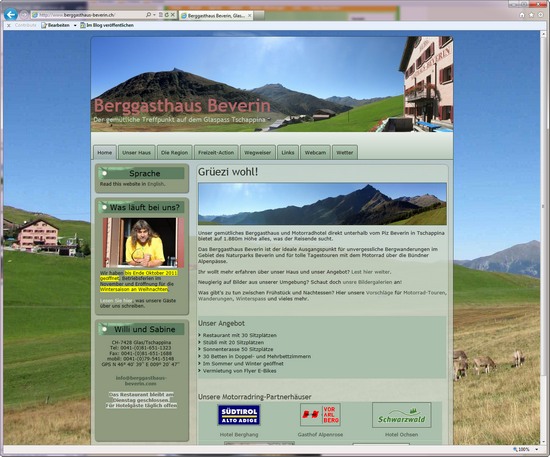Open Favorites with the star icon
Screen dimensions: 550x457
pyautogui.click(x=531, y=15)
